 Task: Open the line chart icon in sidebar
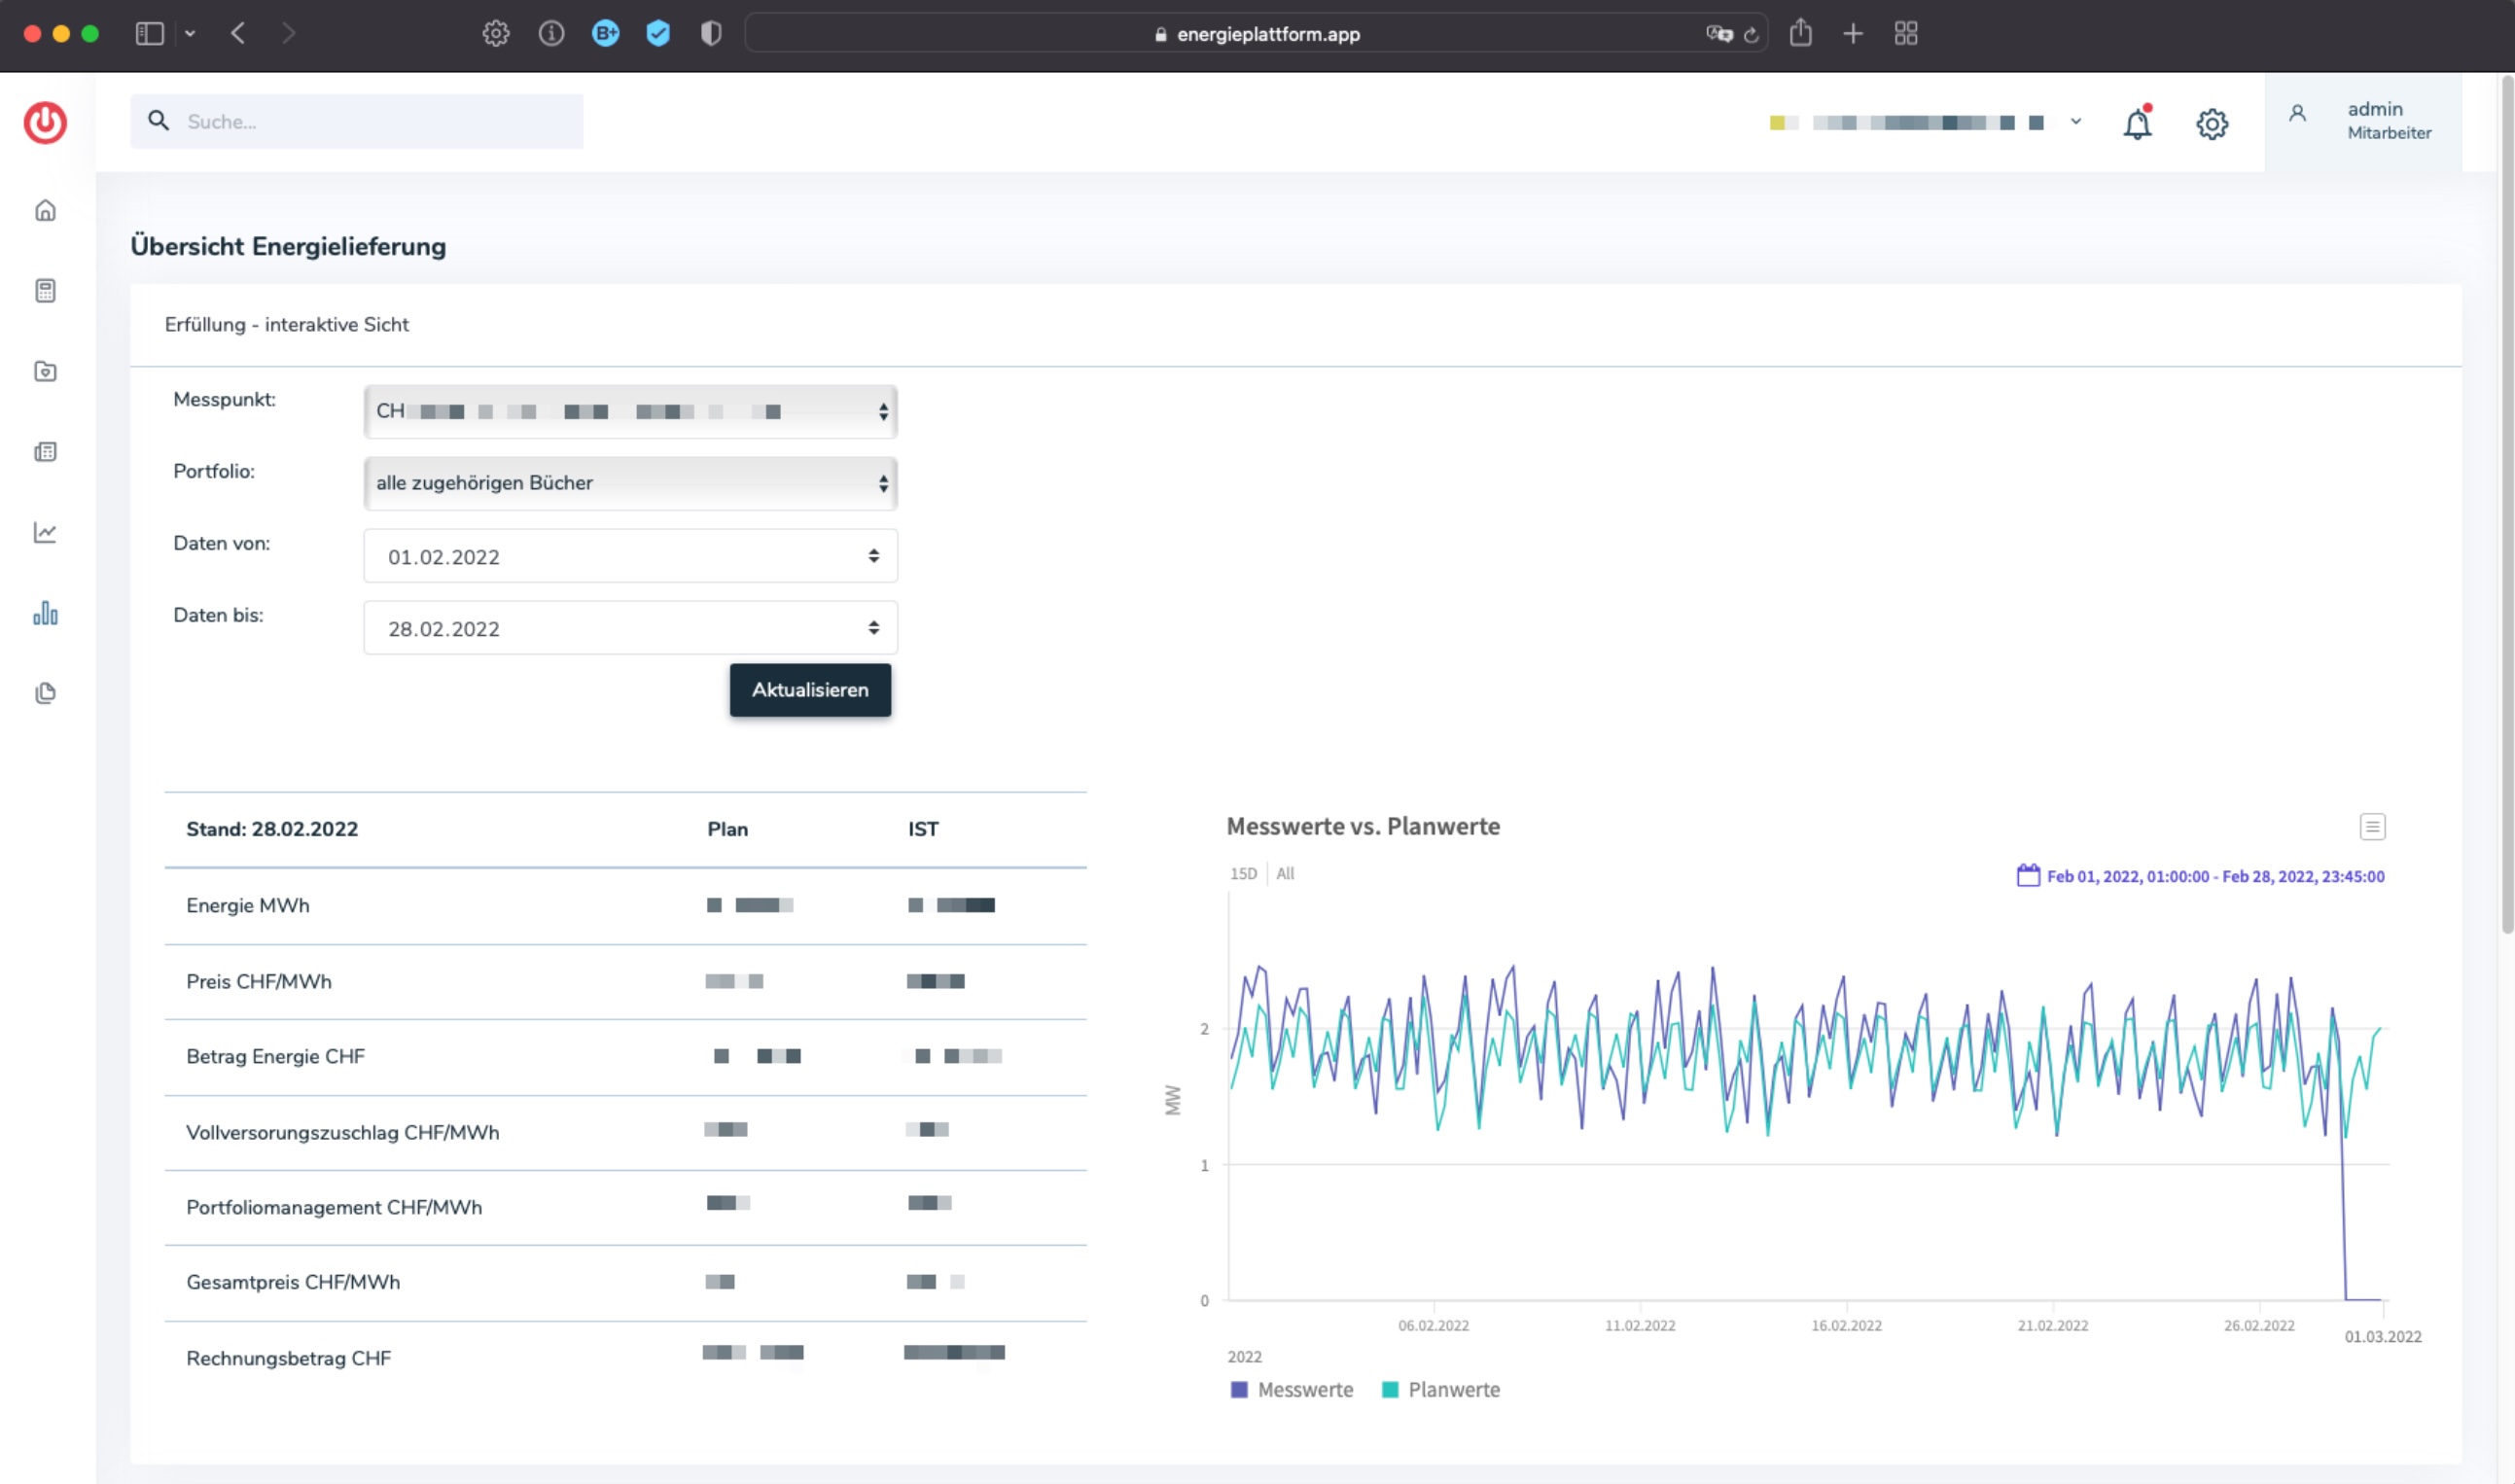[45, 532]
